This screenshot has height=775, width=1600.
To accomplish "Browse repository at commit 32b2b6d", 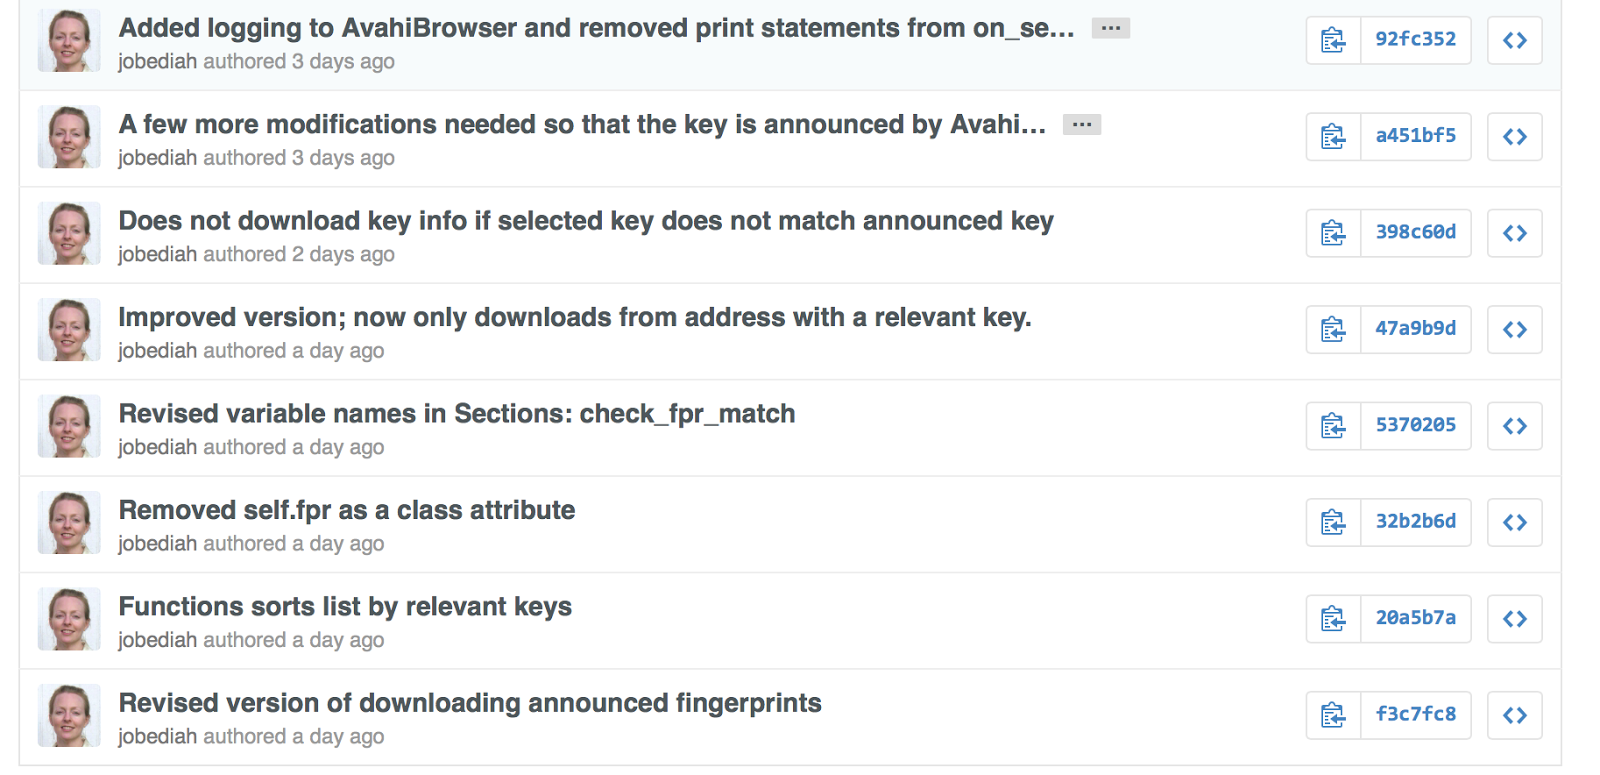I will click(1515, 522).
